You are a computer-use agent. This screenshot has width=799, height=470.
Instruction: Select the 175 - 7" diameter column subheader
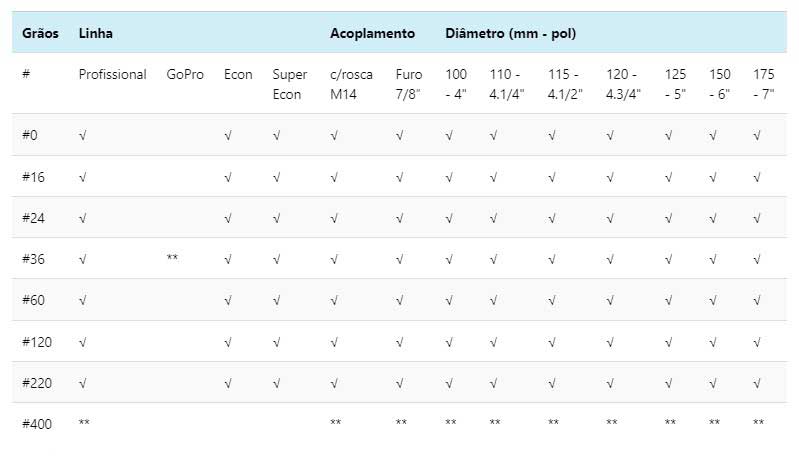point(764,84)
